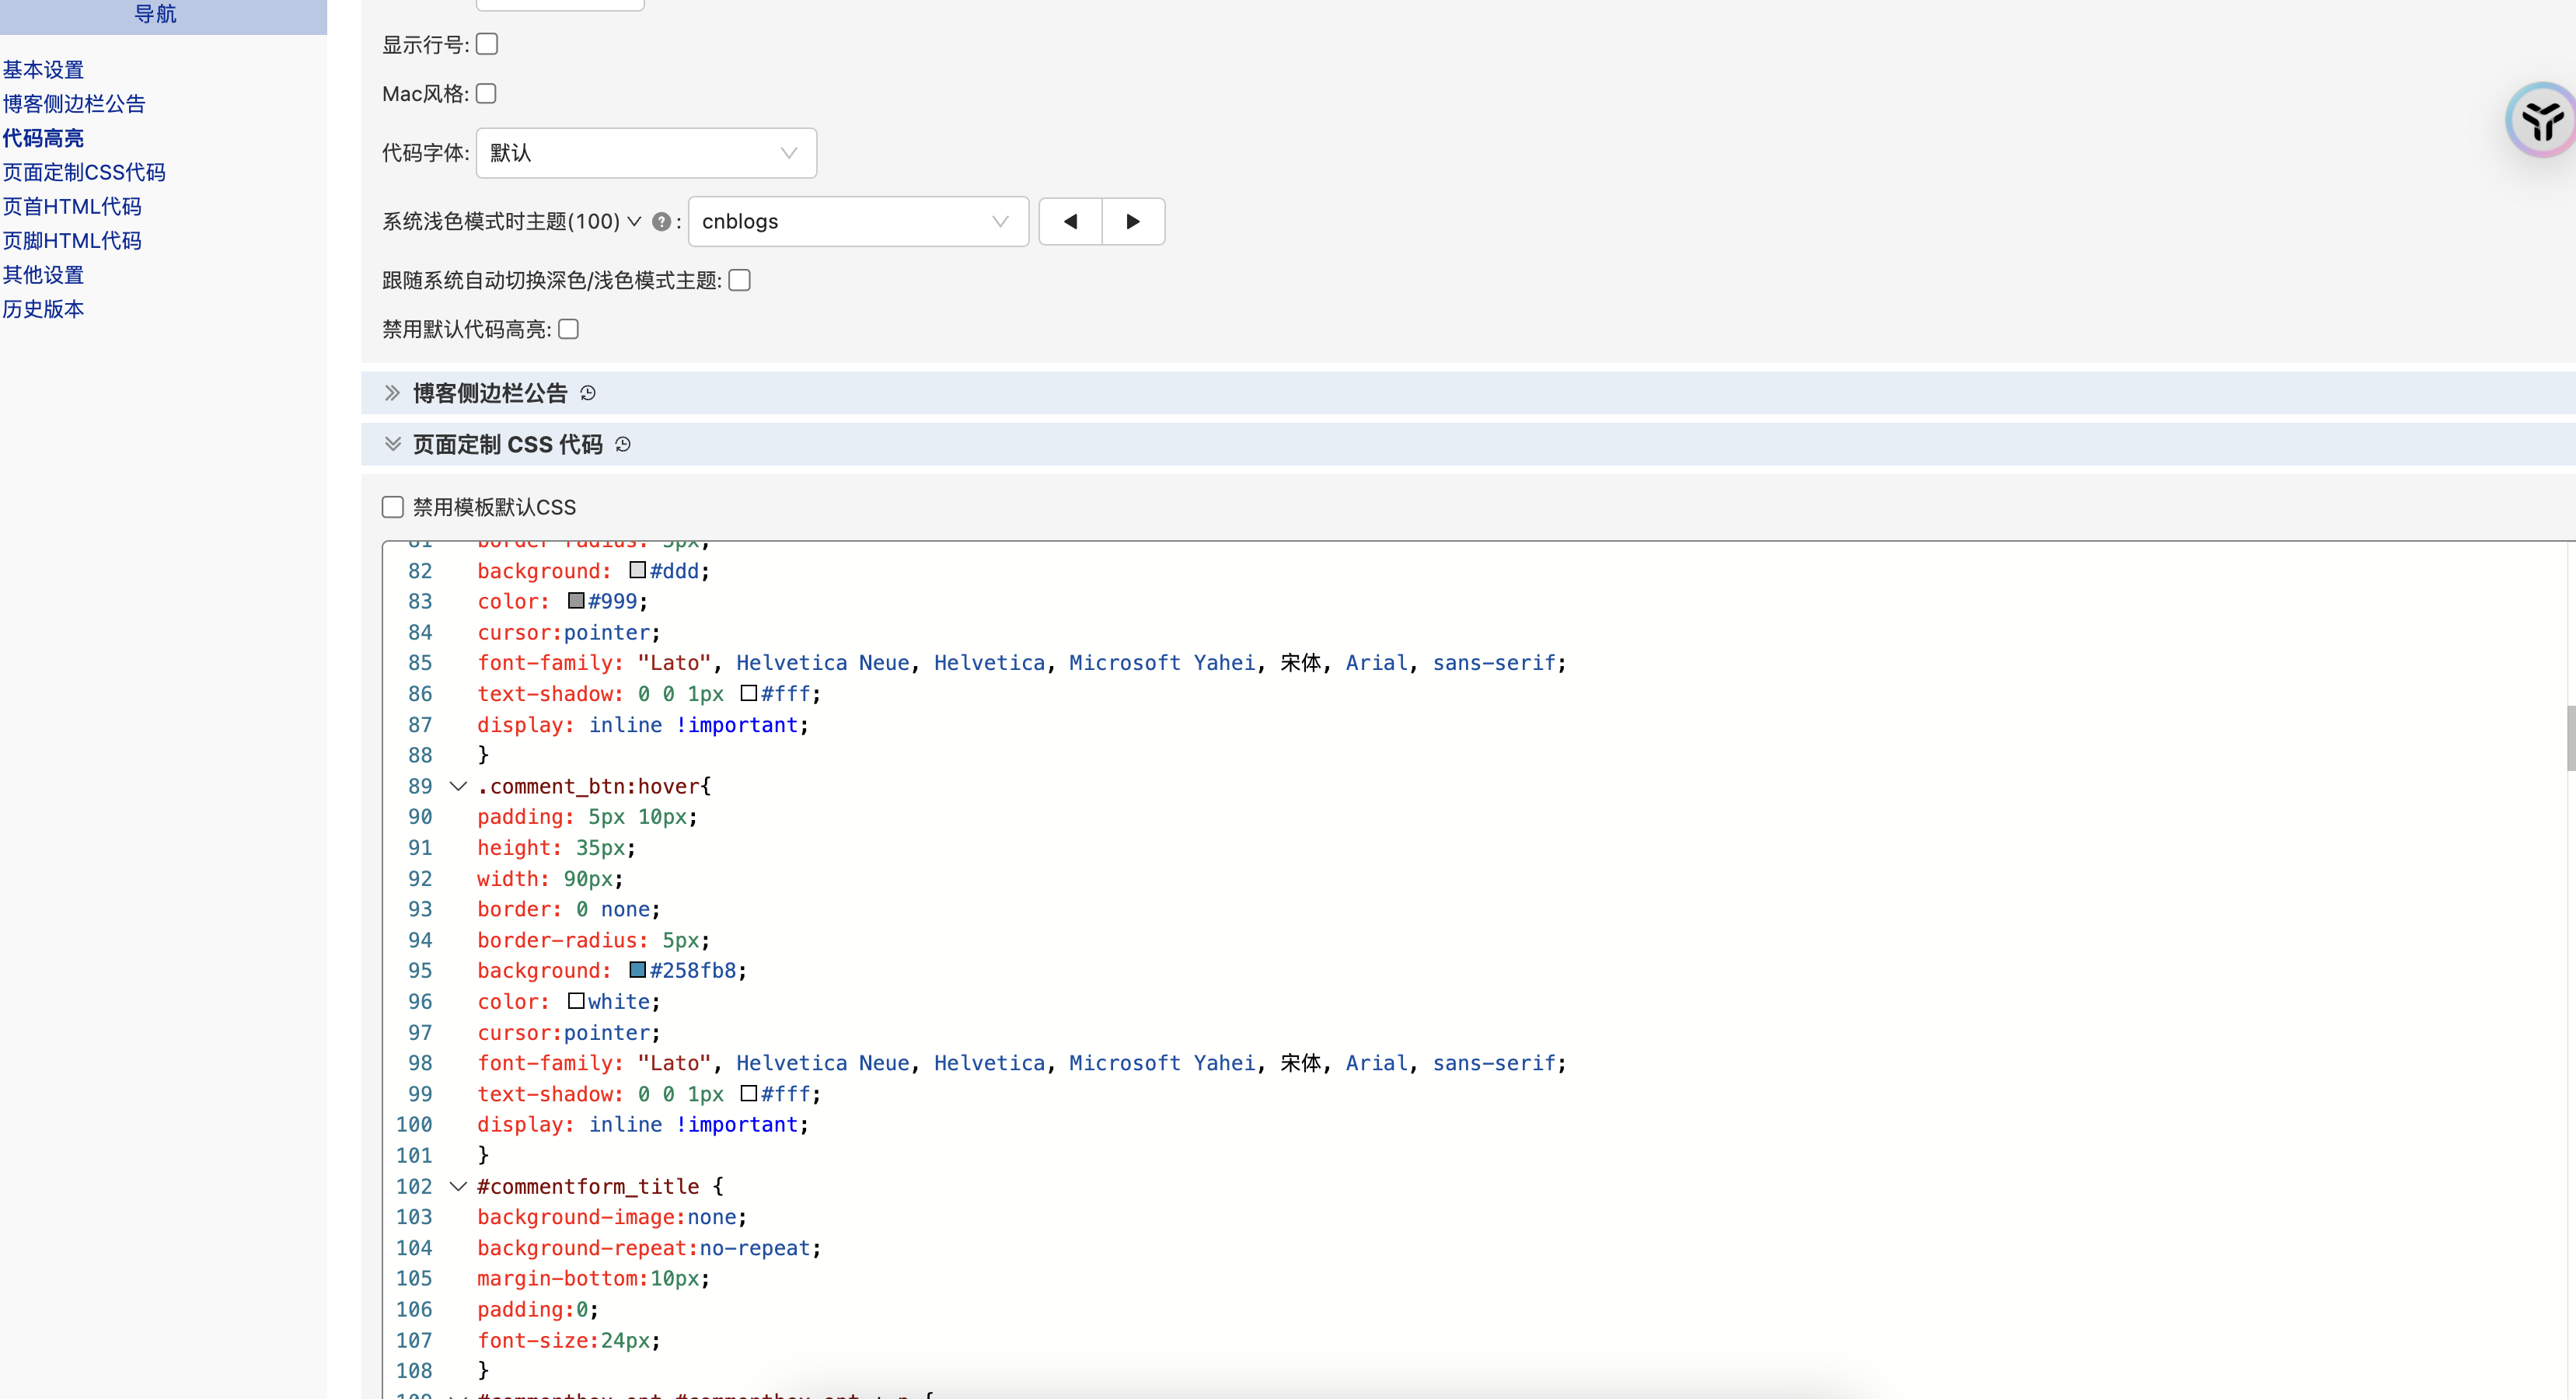Open 历史版本 link in navigation
This screenshot has width=2576, height=1399.
click(x=43, y=309)
